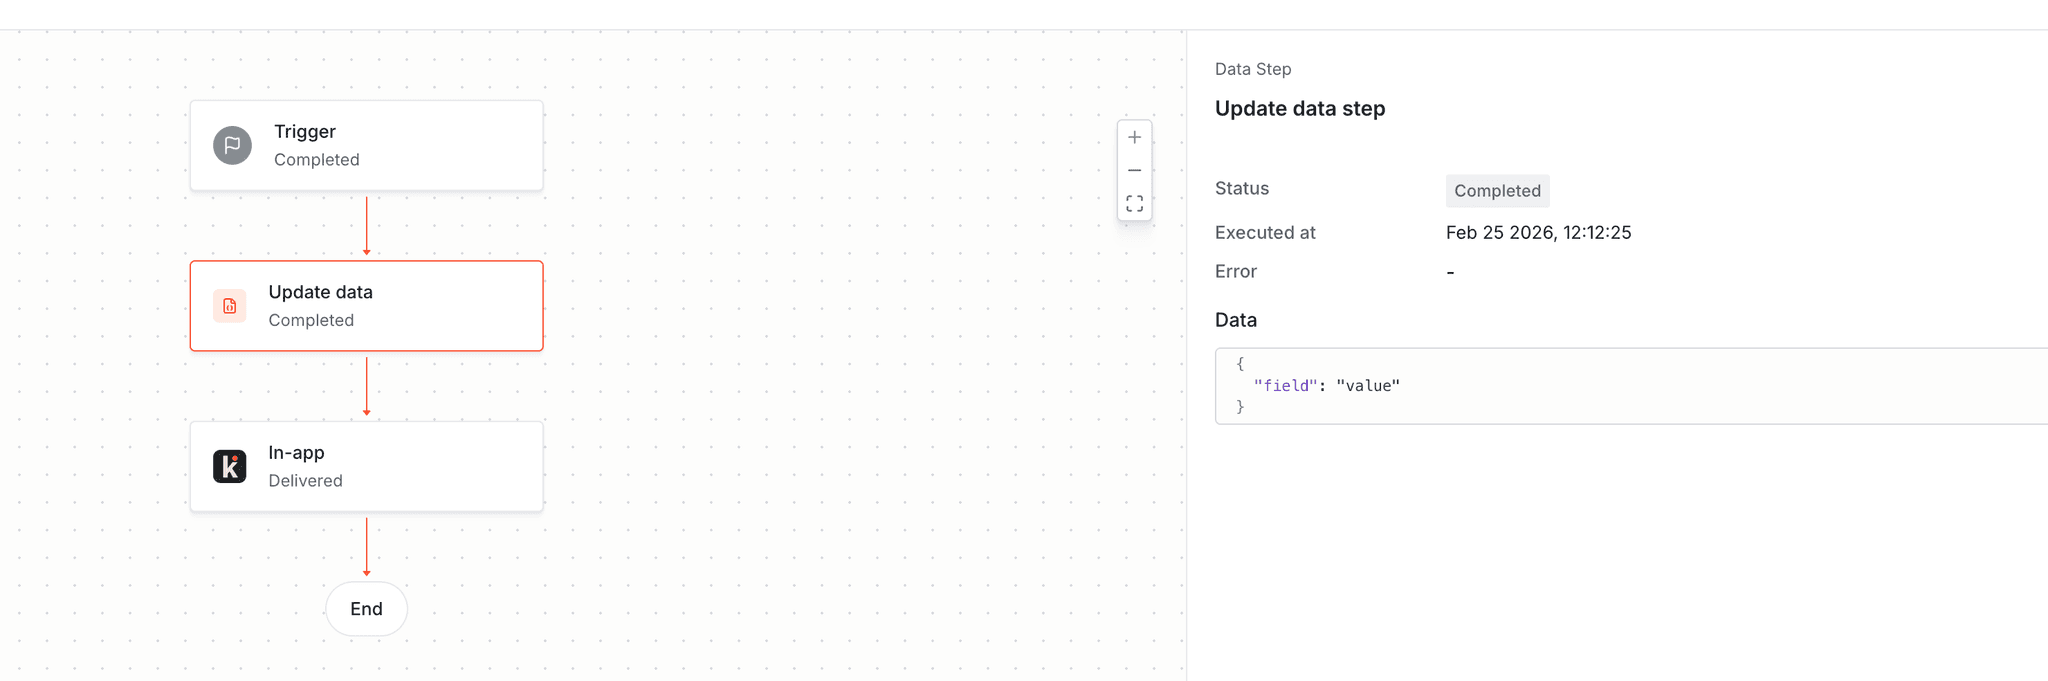Click the End node of the workflow
Screen dimensions: 2048x681
tap(366, 608)
